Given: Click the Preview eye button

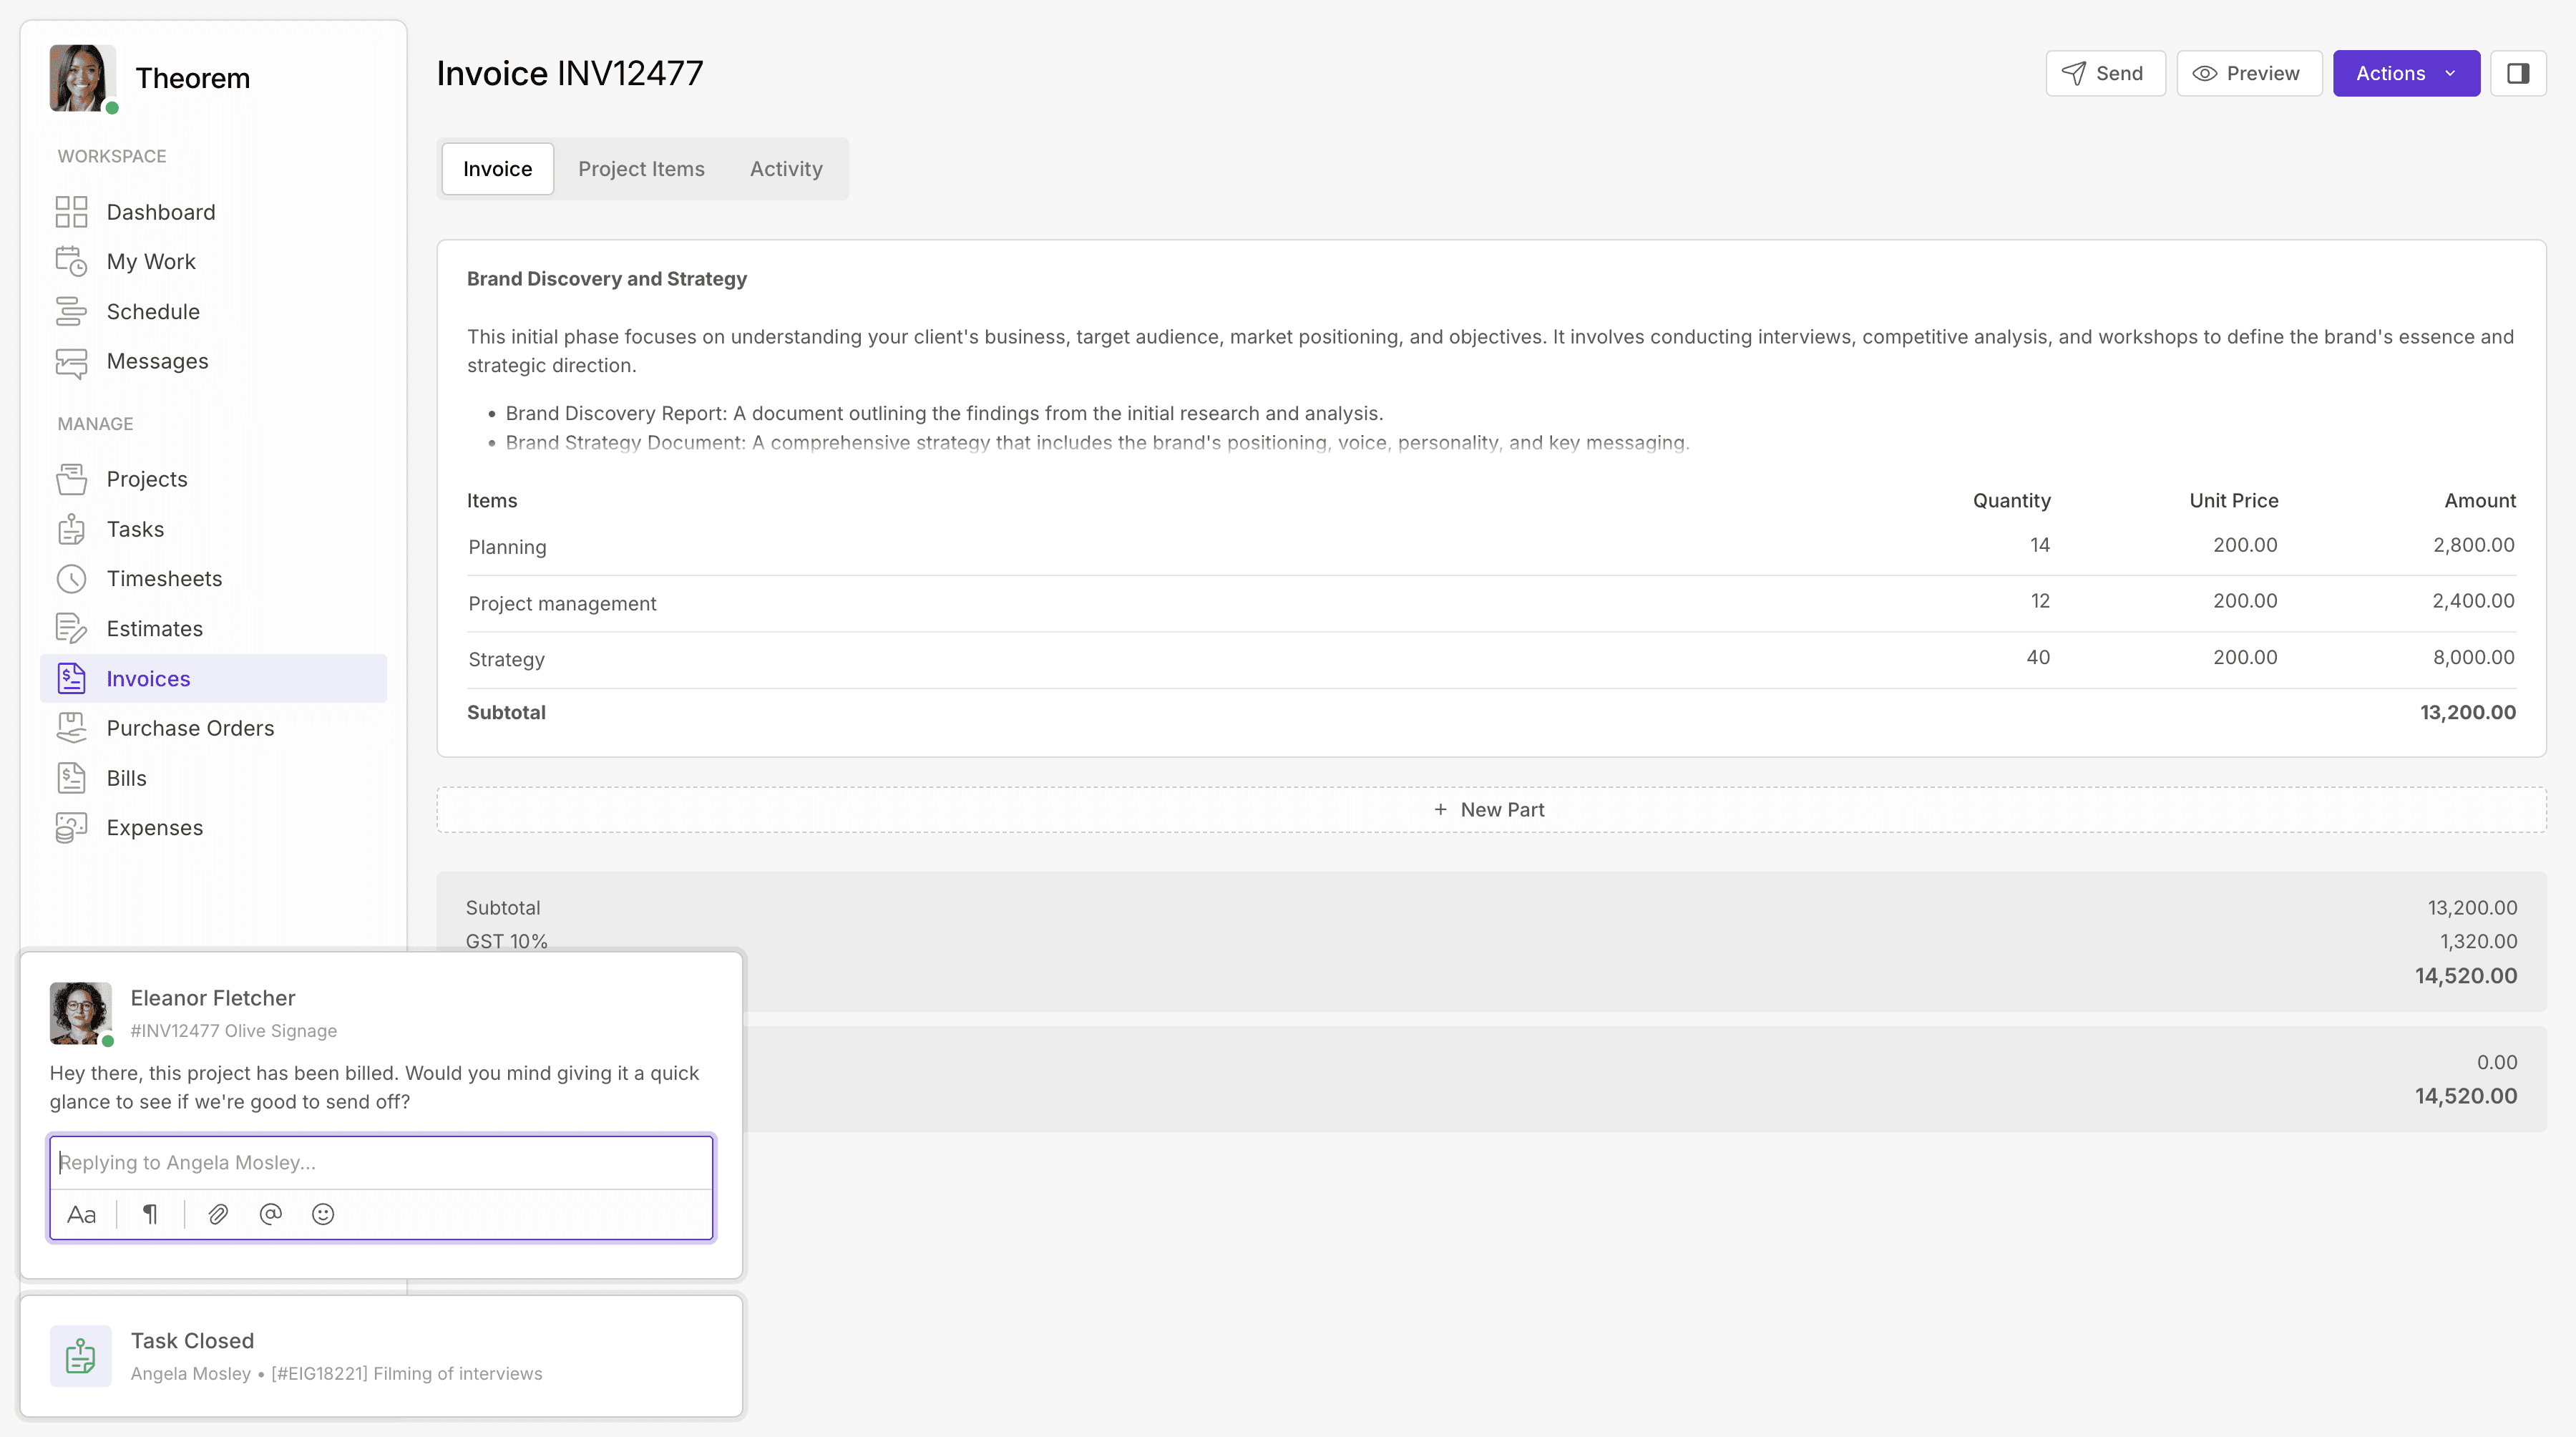Looking at the screenshot, I should (2248, 73).
